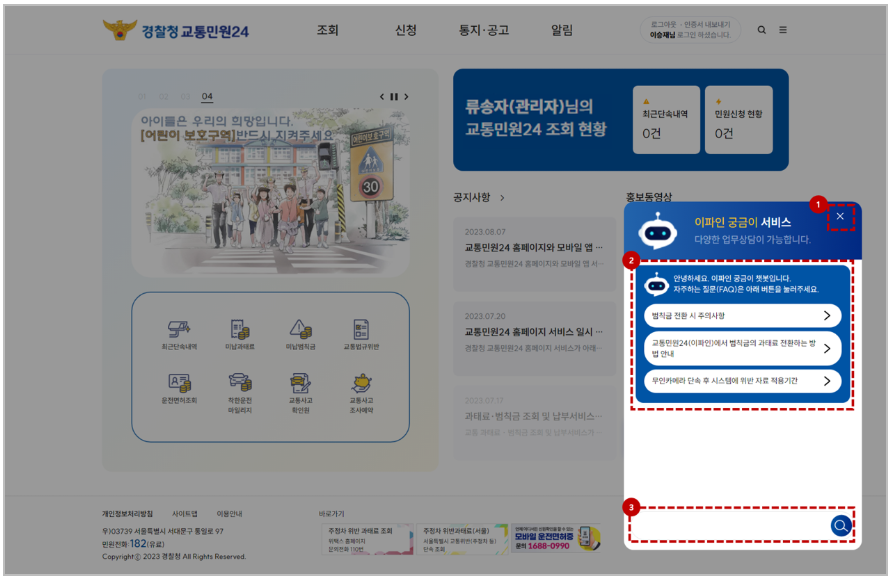Click the chatbot robot logo in header
Image resolution: width=892 pixels, height=579 pixels.
coord(658,231)
